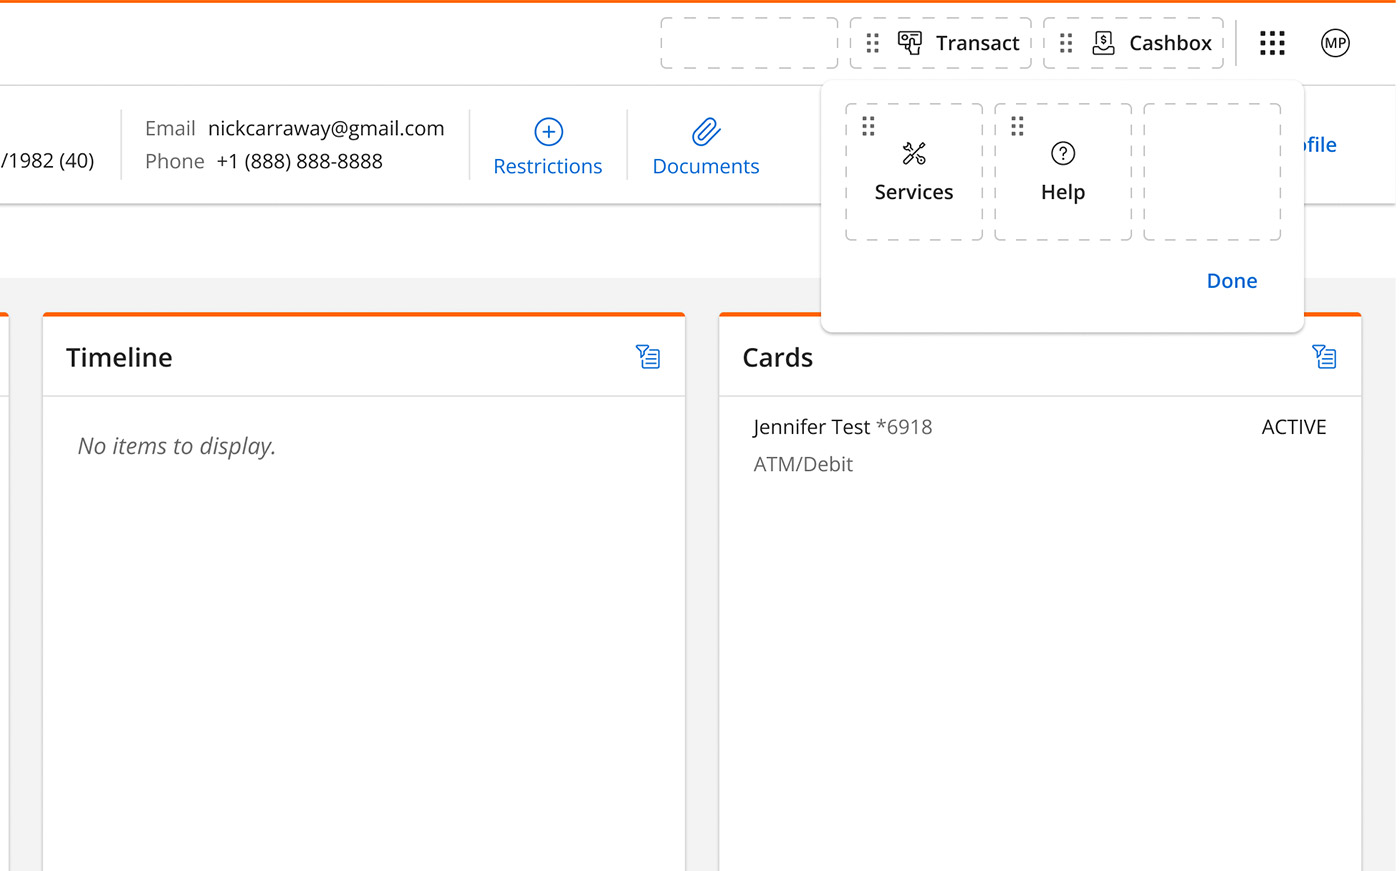Image resolution: width=1400 pixels, height=871 pixels.
Task: Select the empty placeholder left of Transact
Action: (749, 43)
